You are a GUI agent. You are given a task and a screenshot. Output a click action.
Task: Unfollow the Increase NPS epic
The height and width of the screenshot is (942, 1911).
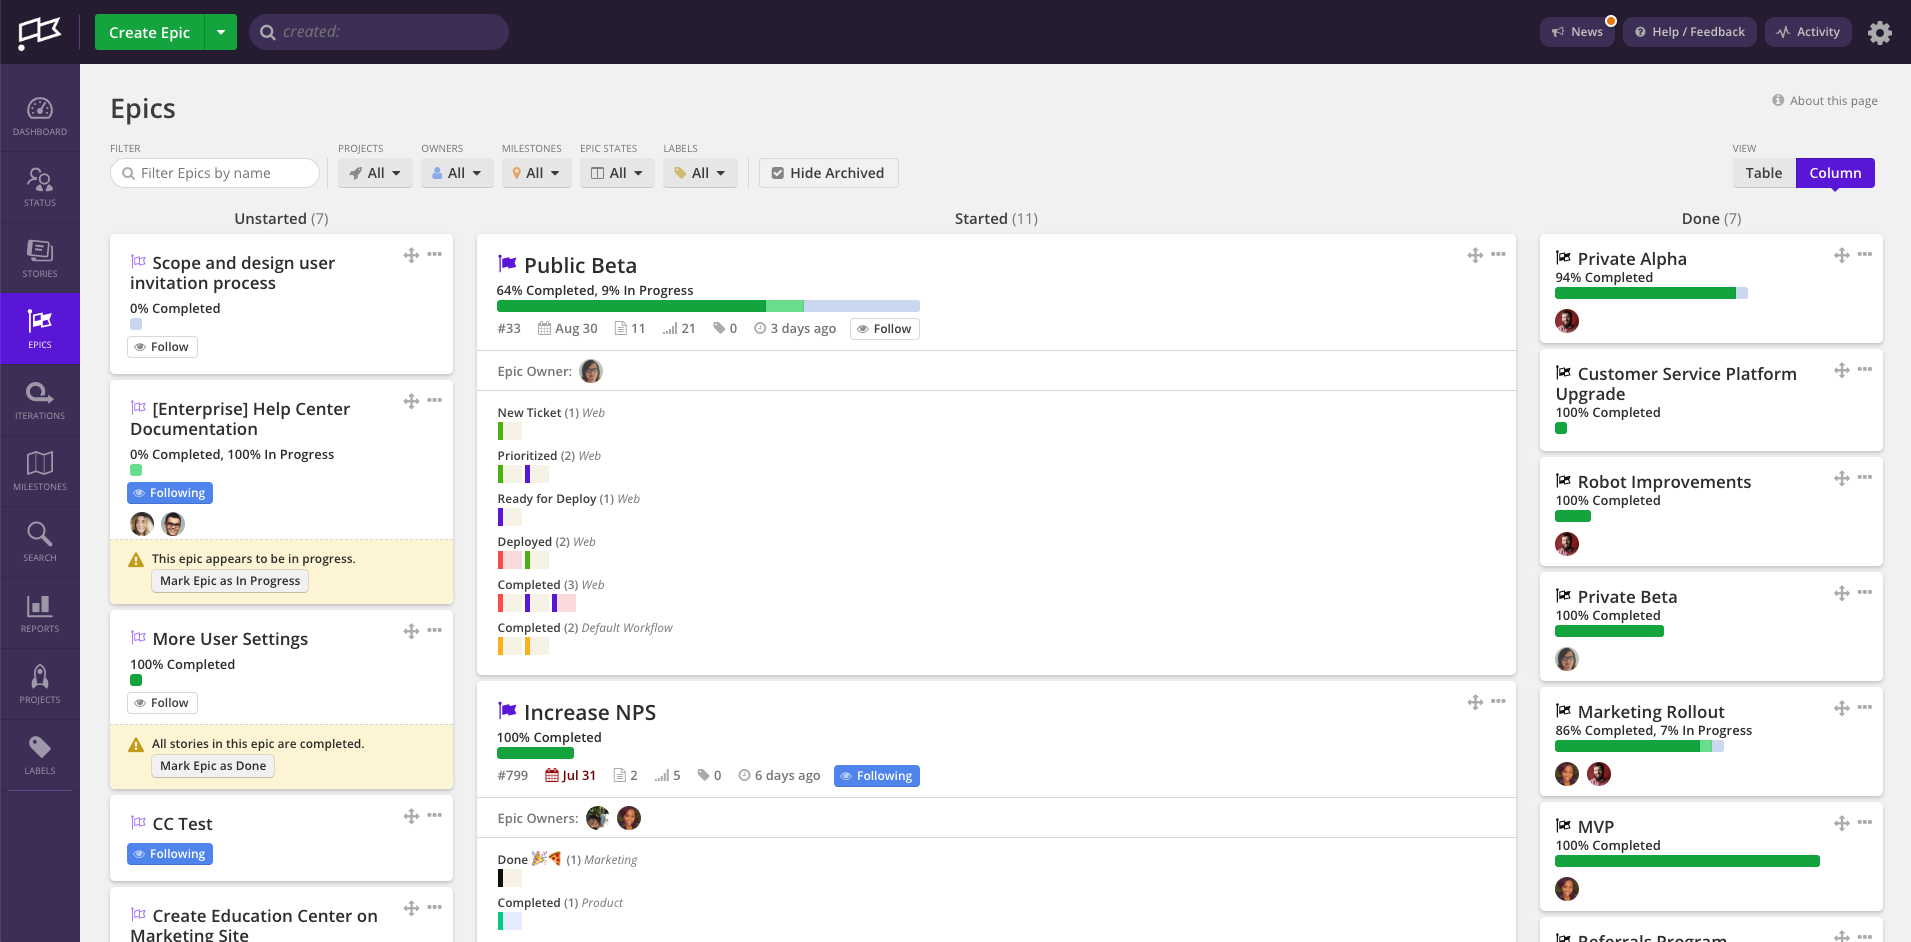click(x=877, y=776)
